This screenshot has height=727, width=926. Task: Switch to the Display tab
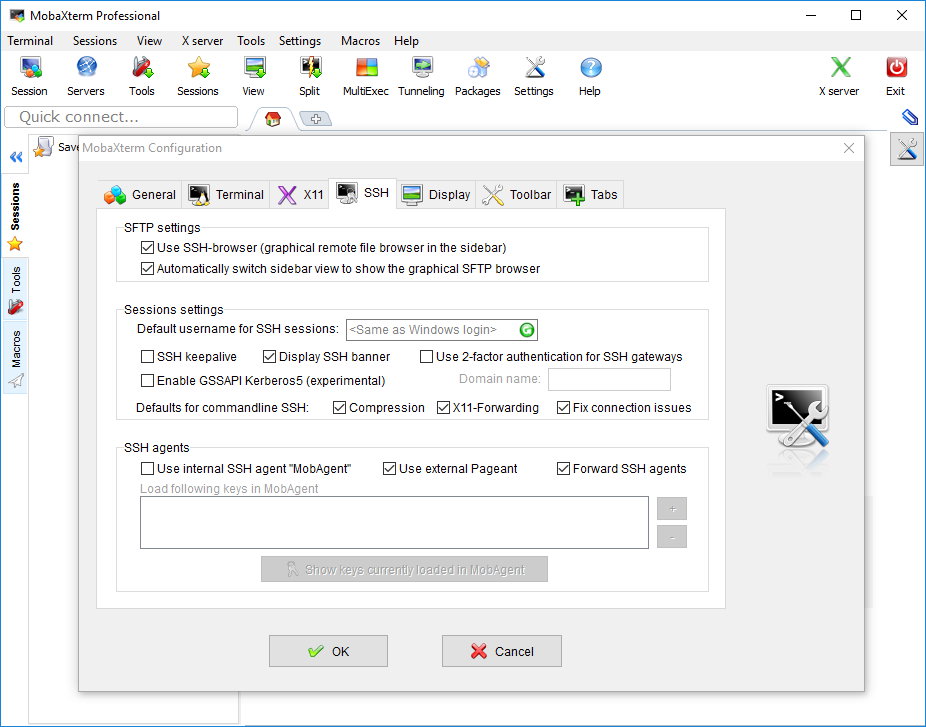point(436,194)
